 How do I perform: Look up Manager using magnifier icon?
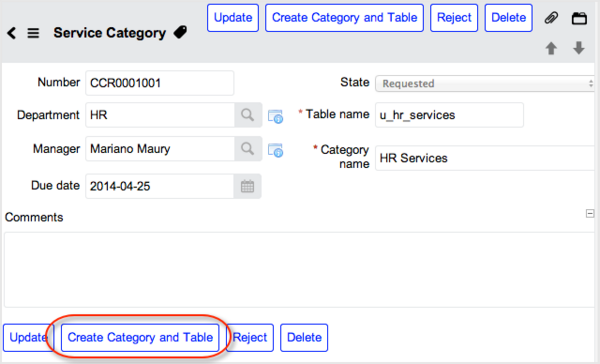click(x=248, y=149)
